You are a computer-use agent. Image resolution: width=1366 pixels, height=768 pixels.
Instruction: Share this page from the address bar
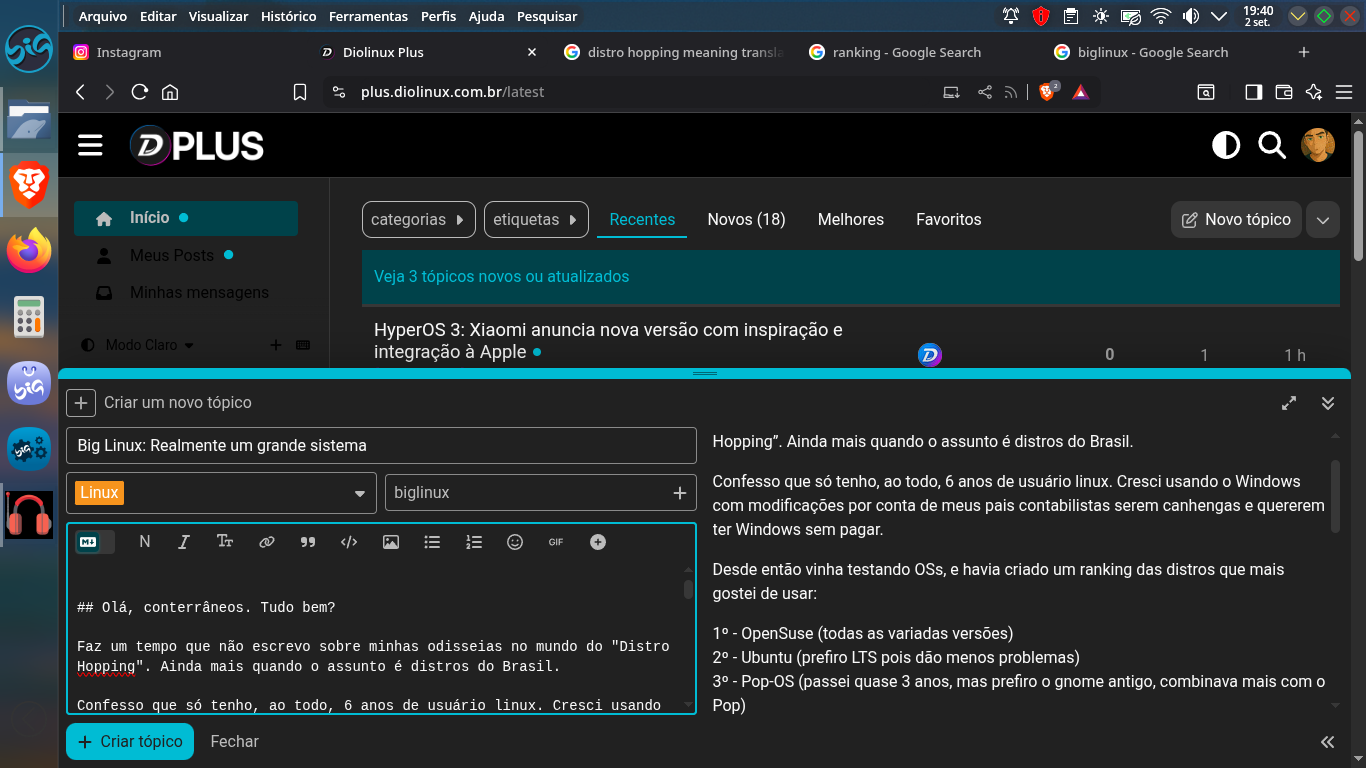tap(985, 92)
